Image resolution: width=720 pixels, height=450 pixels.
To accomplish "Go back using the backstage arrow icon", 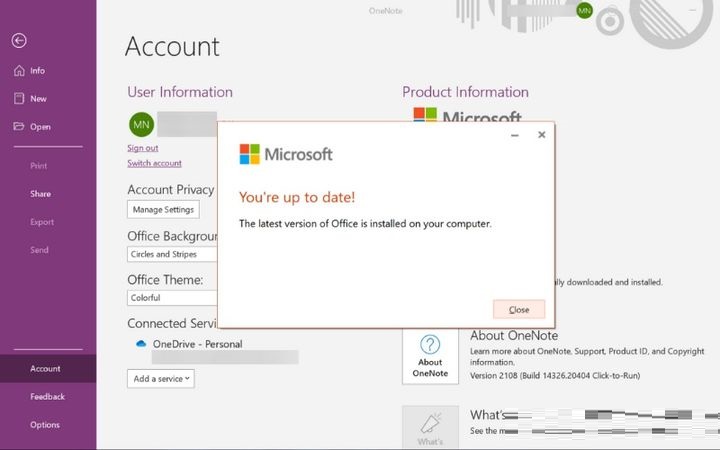I will pyautogui.click(x=19, y=40).
